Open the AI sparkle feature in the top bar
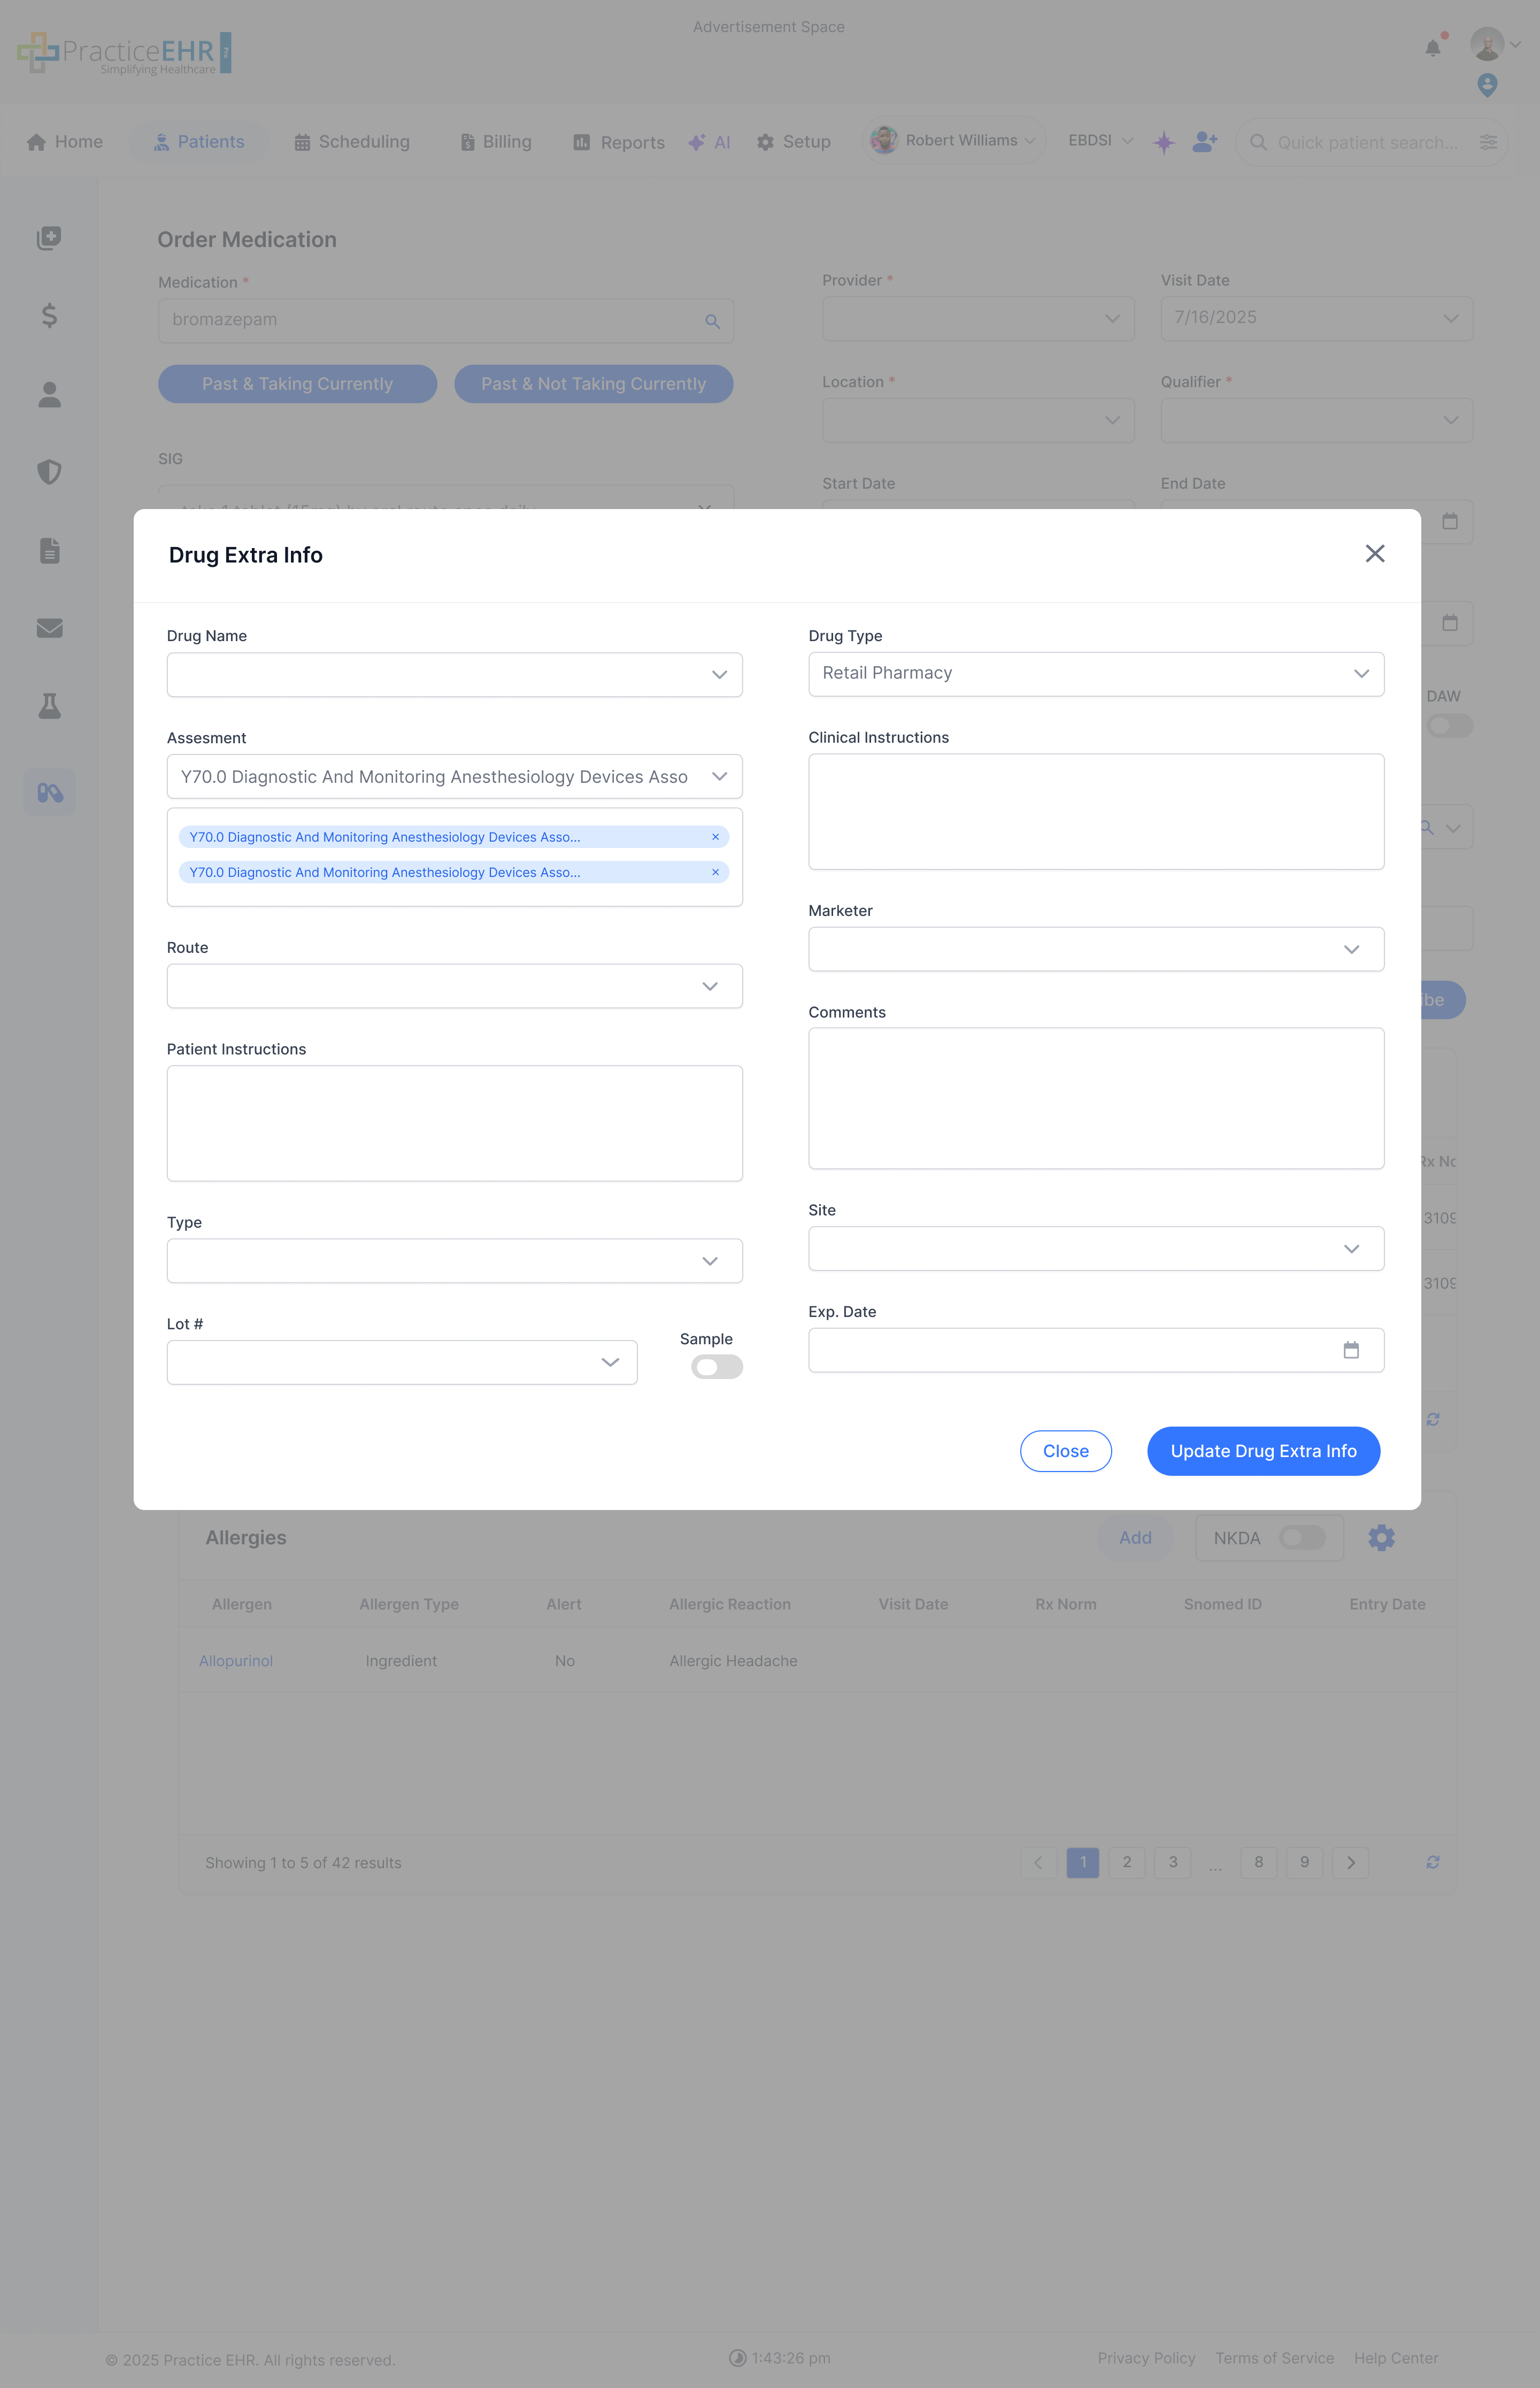Image resolution: width=1540 pixels, height=2388 pixels. (x=709, y=142)
